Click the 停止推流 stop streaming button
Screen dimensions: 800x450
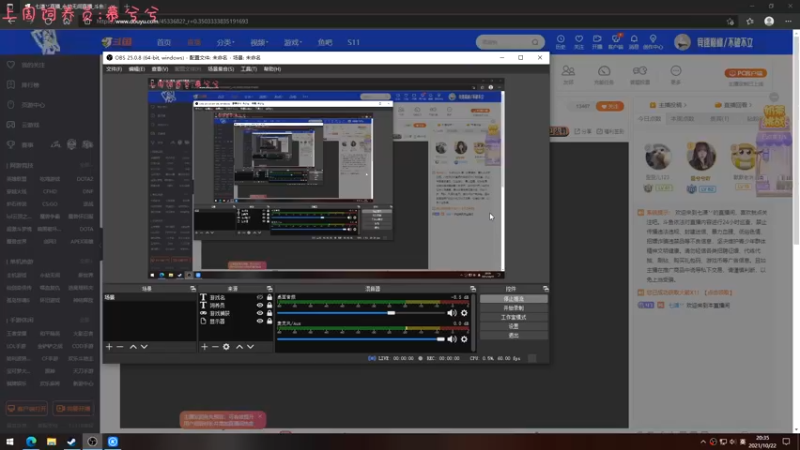[513, 299]
